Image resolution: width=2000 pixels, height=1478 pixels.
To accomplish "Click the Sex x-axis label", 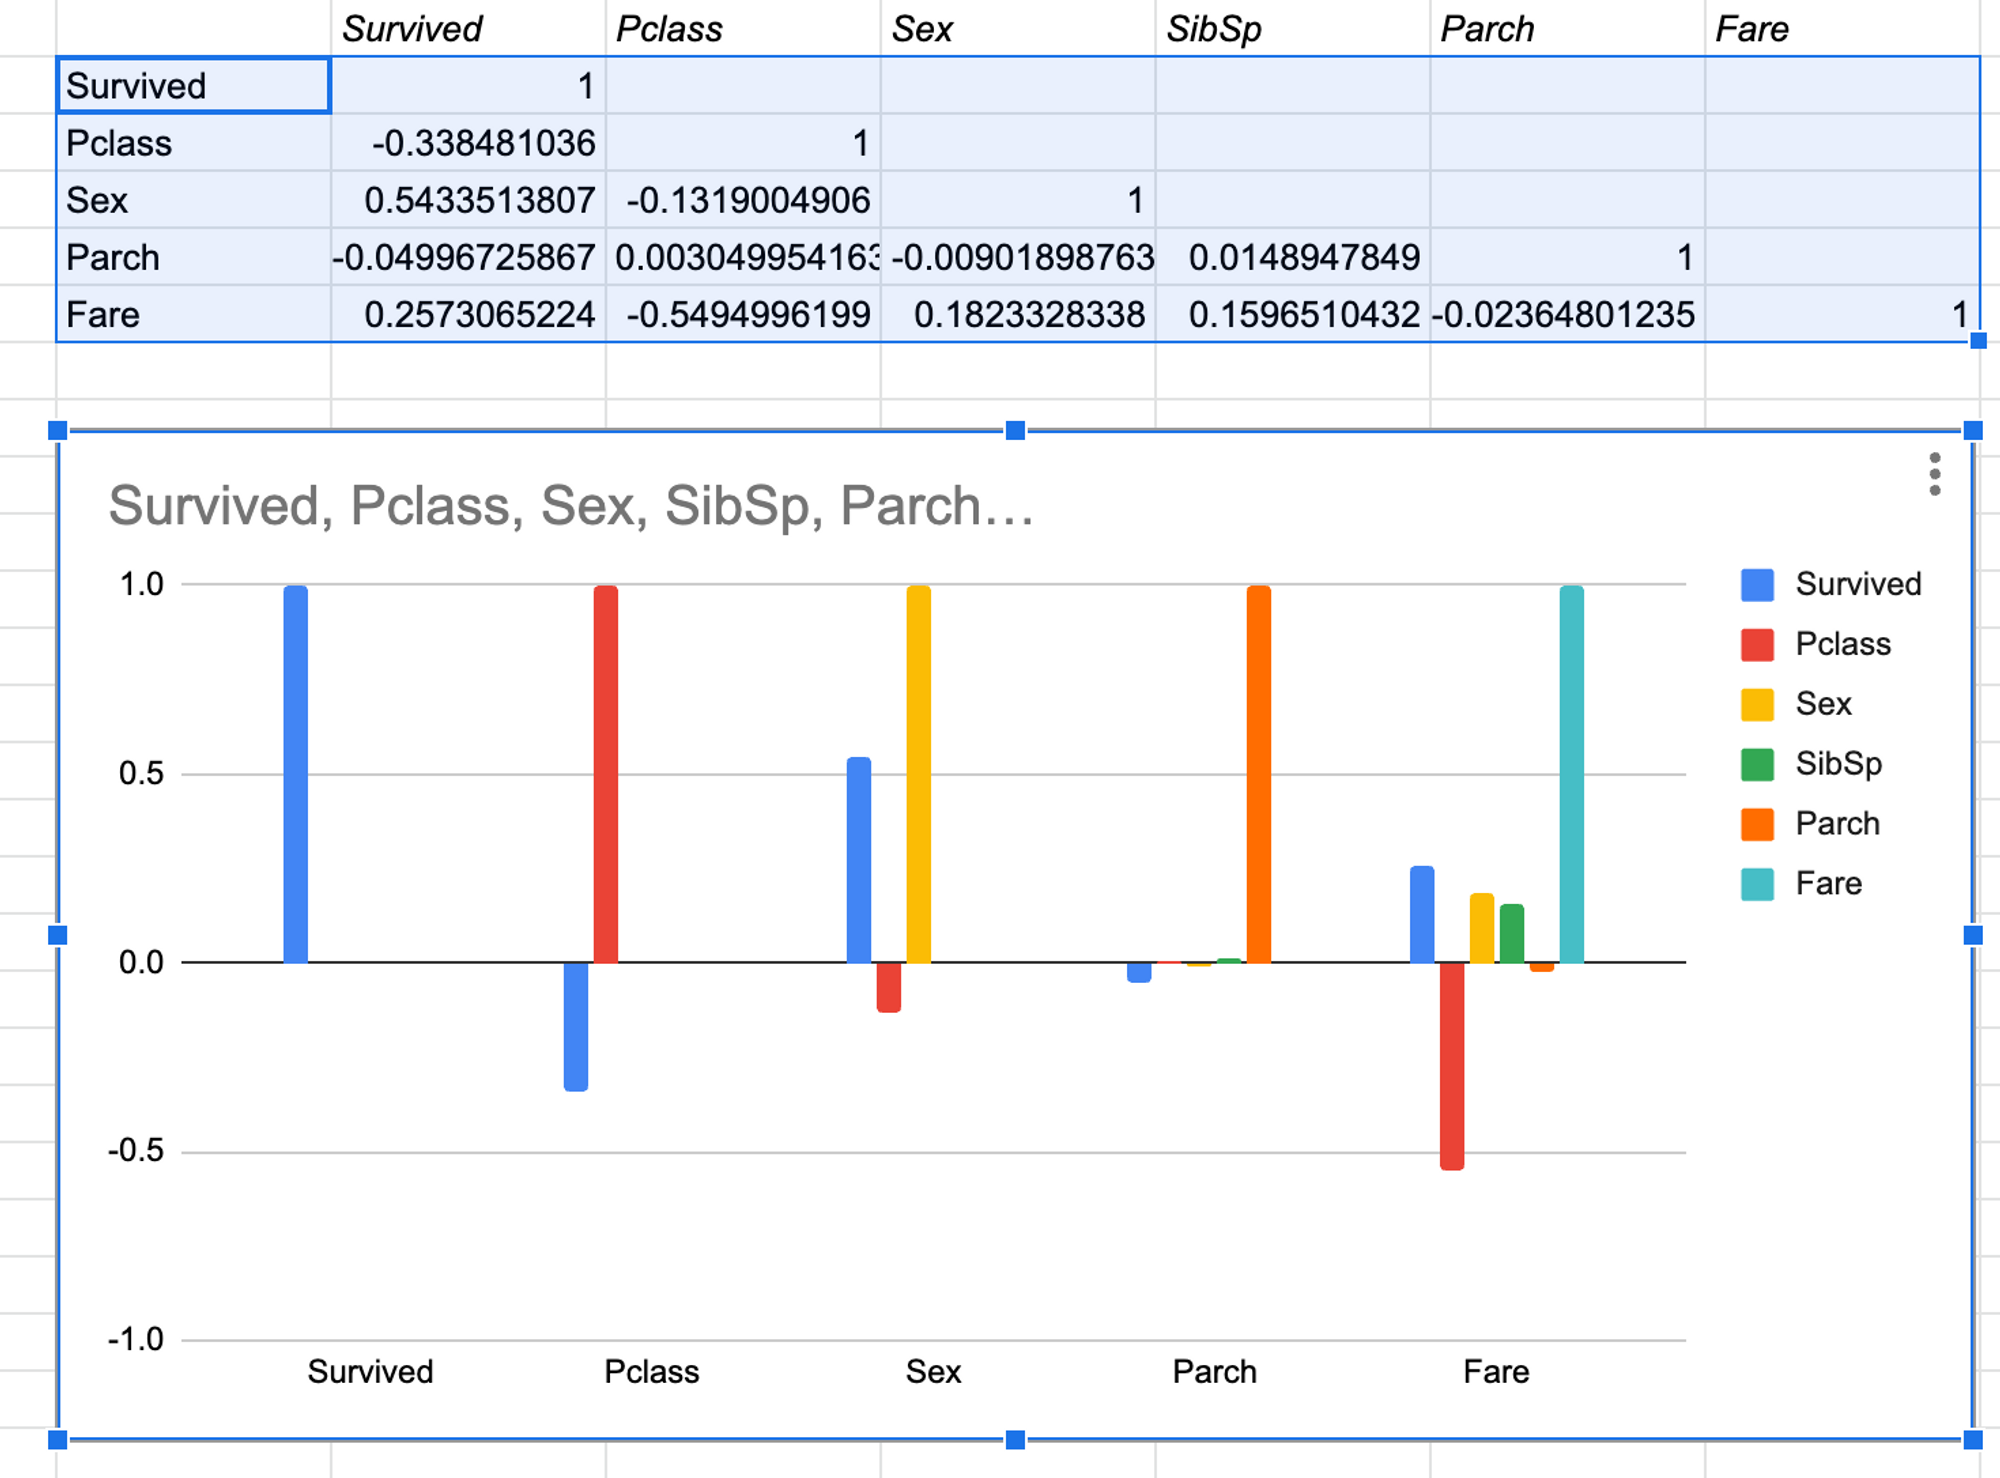I will [933, 1371].
